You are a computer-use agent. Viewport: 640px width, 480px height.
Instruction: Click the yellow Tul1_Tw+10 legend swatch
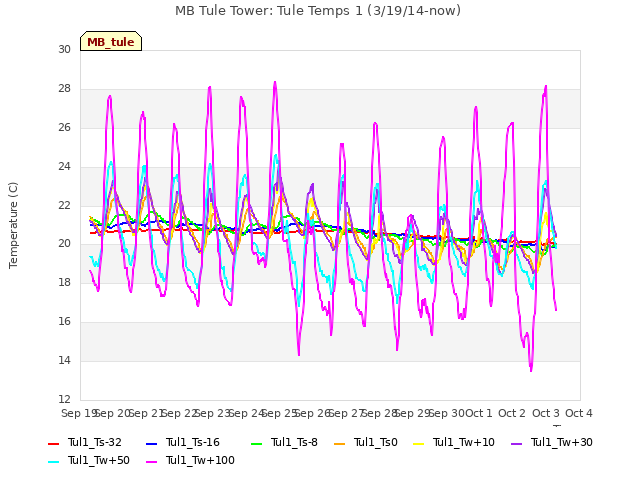pos(419,444)
